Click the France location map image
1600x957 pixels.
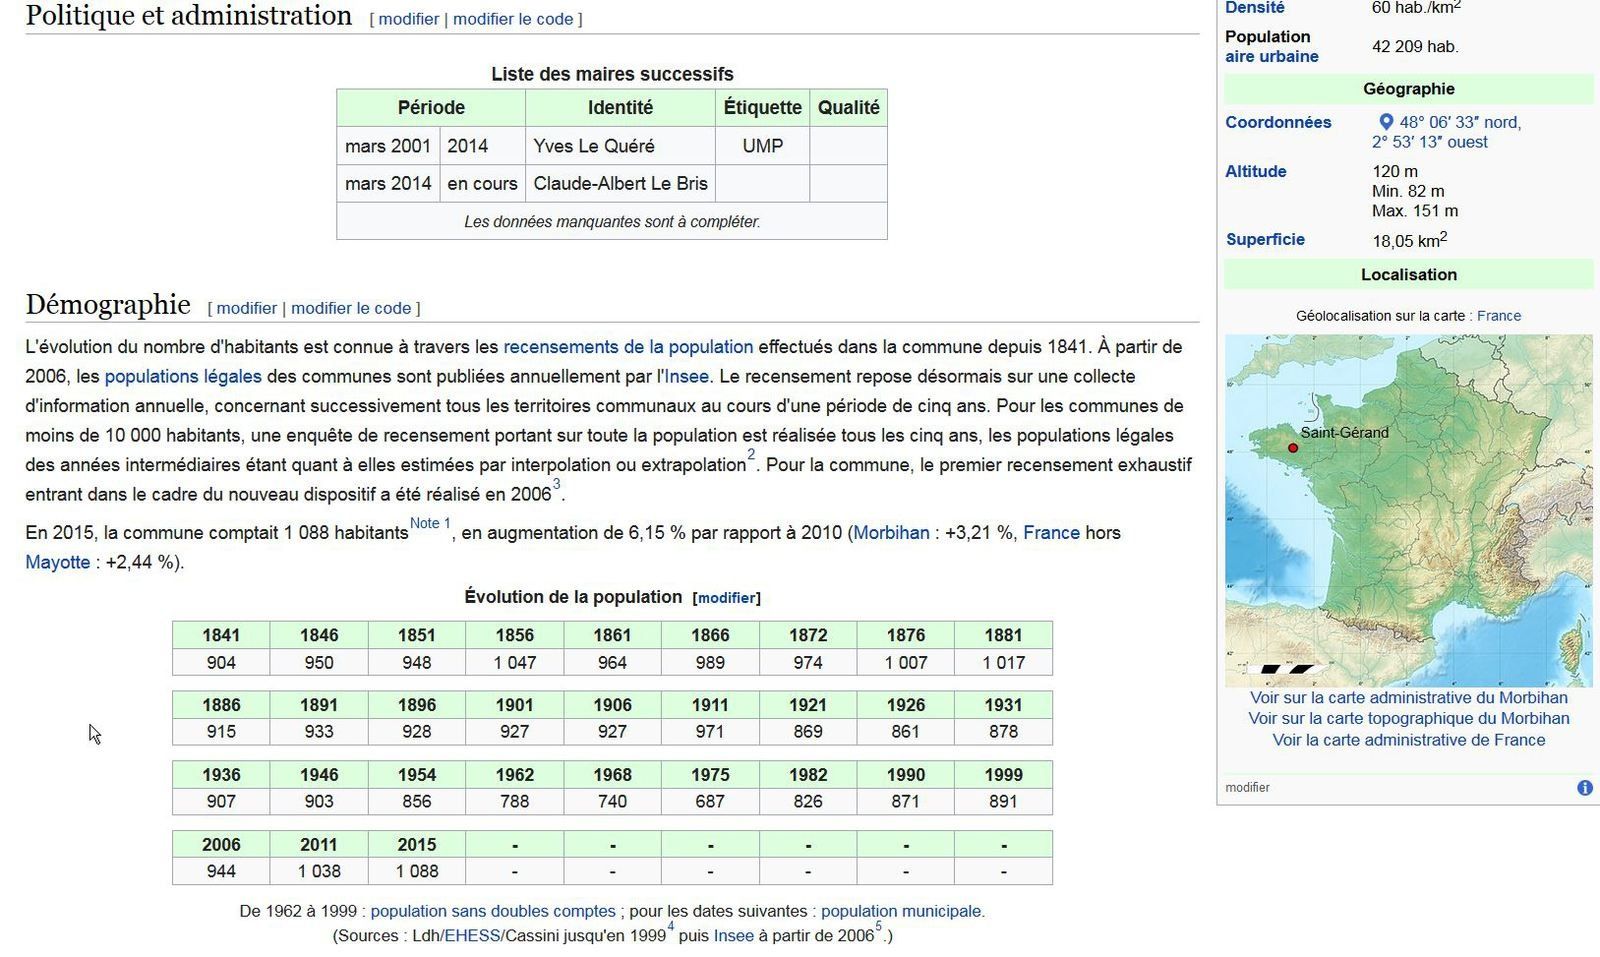[x=1408, y=510]
